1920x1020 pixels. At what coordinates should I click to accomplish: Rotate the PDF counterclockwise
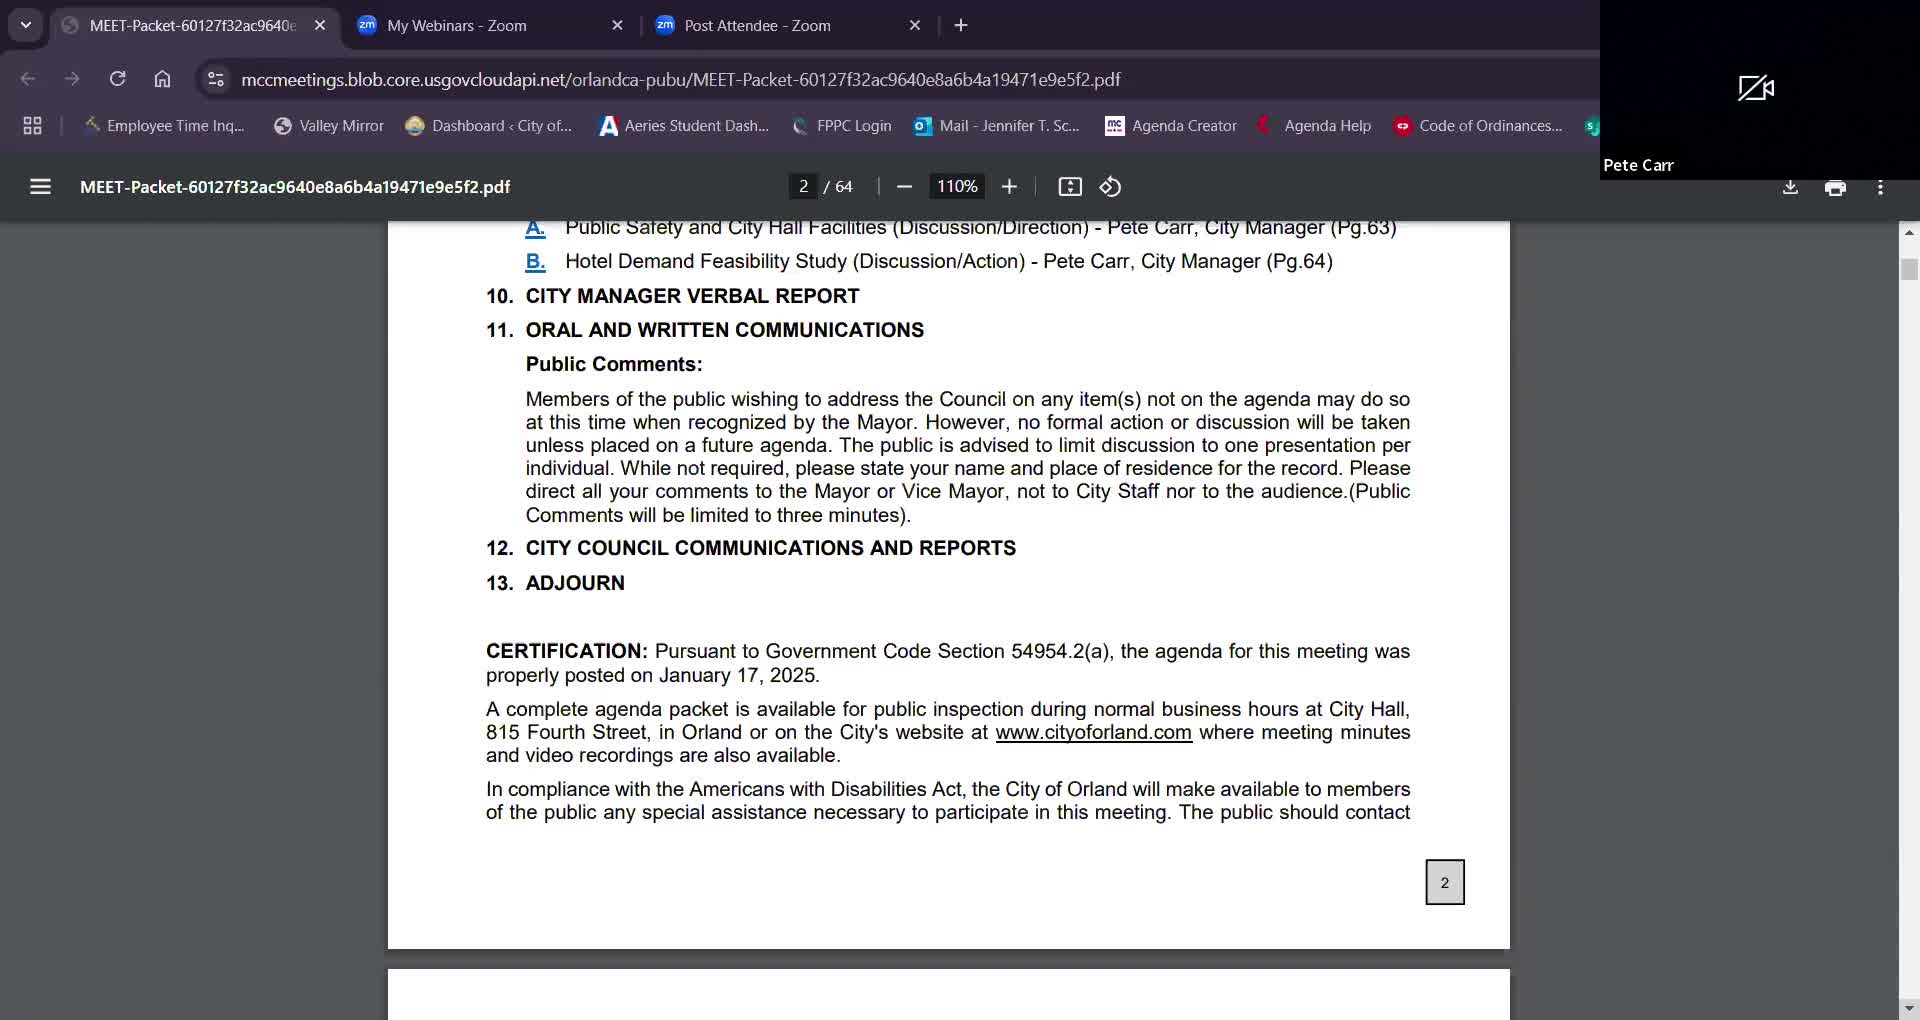pyautogui.click(x=1110, y=187)
